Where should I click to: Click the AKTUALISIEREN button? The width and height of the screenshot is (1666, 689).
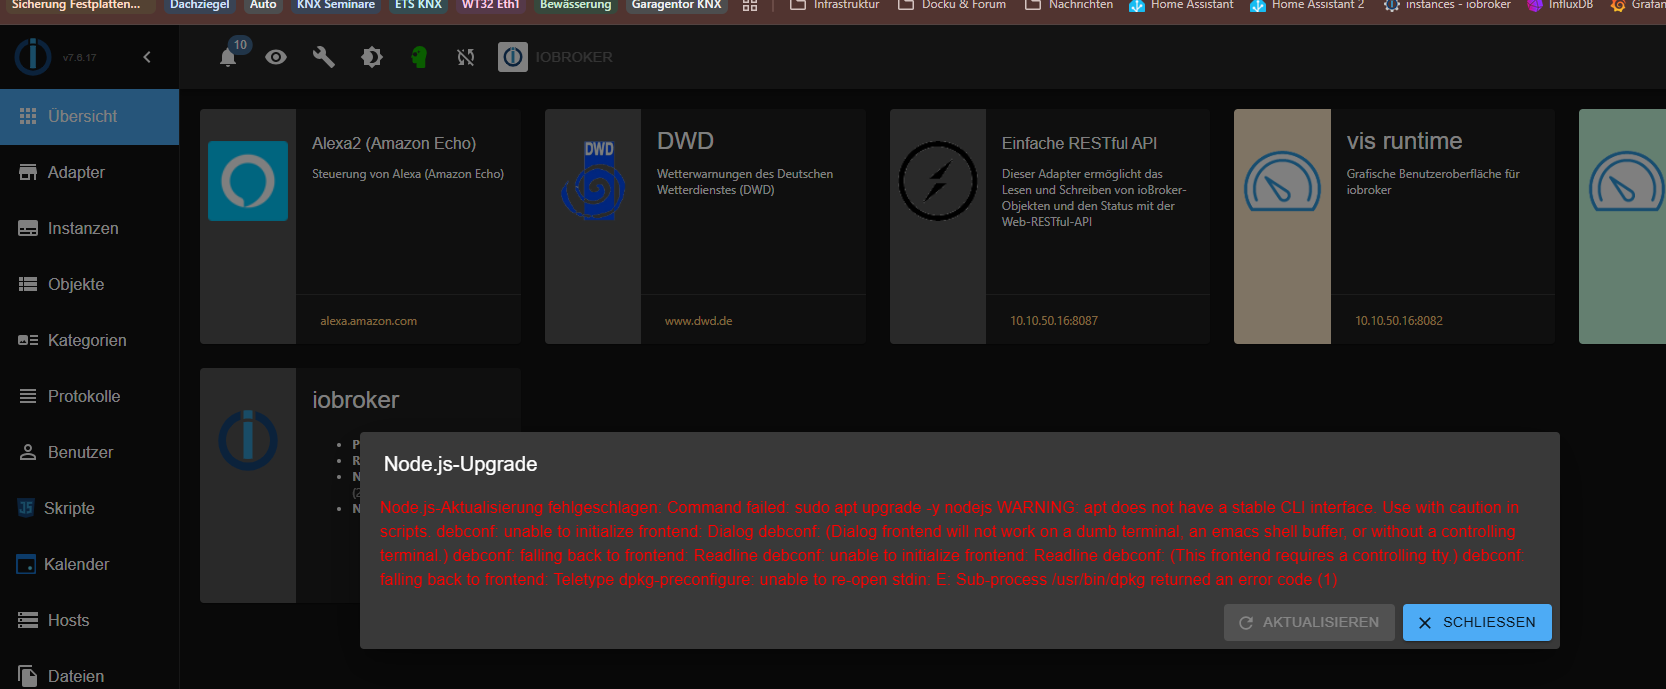pos(1308,622)
